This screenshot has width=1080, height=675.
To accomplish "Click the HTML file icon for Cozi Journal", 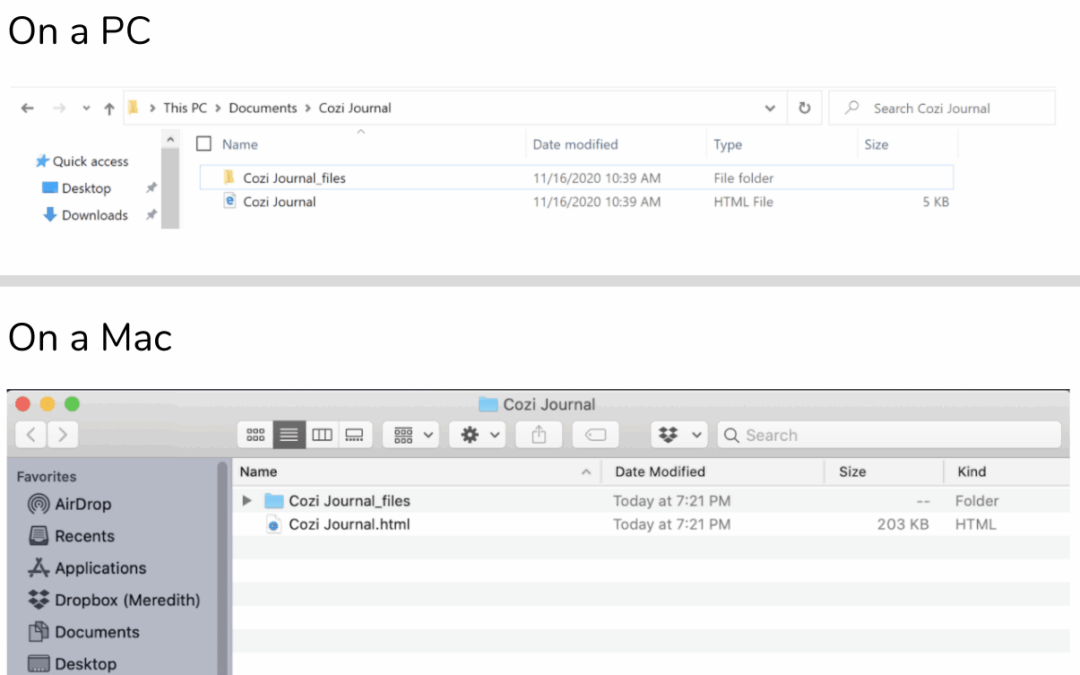I will pyautogui.click(x=230, y=200).
